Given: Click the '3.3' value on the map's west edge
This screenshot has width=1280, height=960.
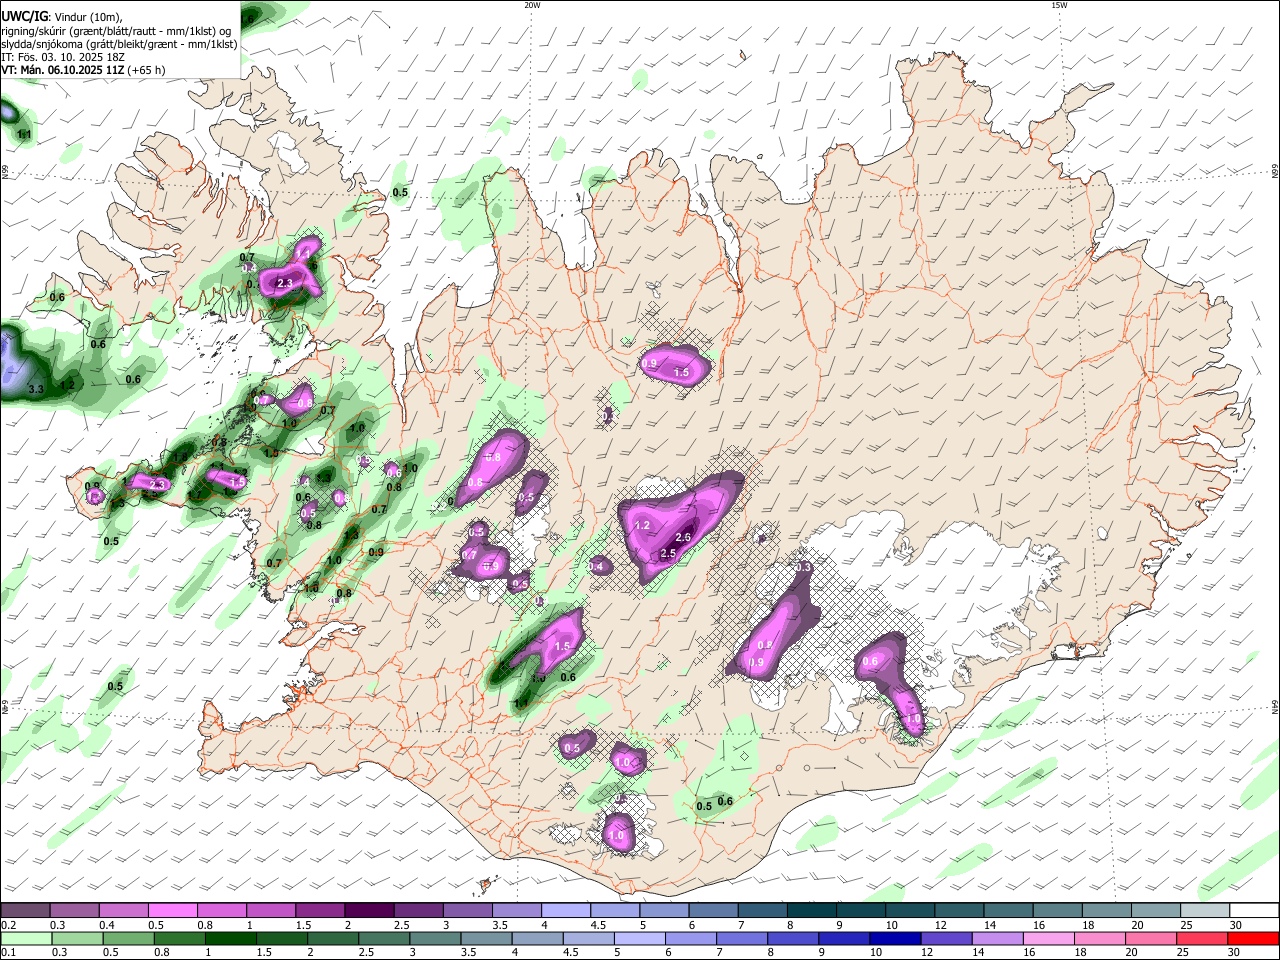Looking at the screenshot, I should [36, 389].
